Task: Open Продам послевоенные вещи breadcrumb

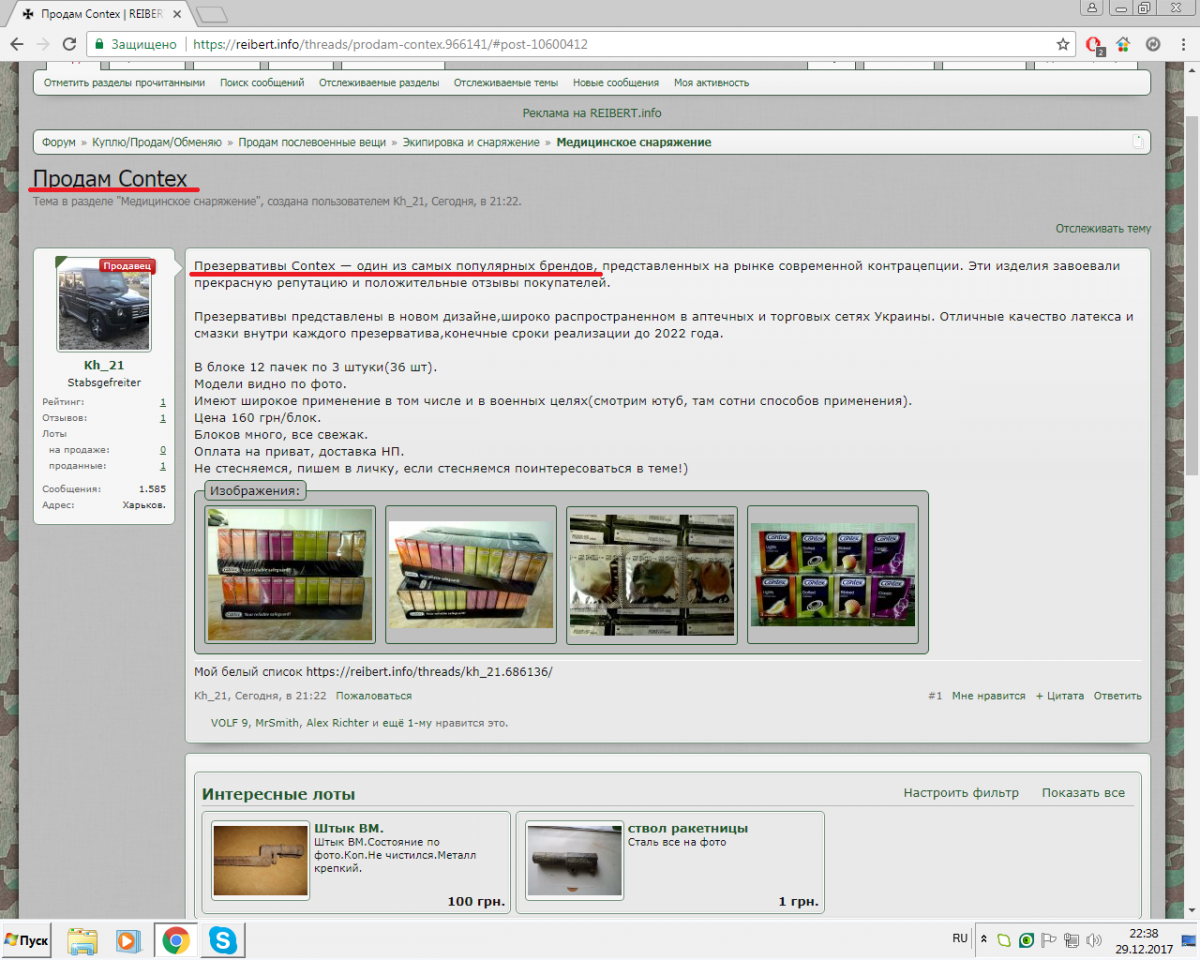Action: click(x=312, y=142)
